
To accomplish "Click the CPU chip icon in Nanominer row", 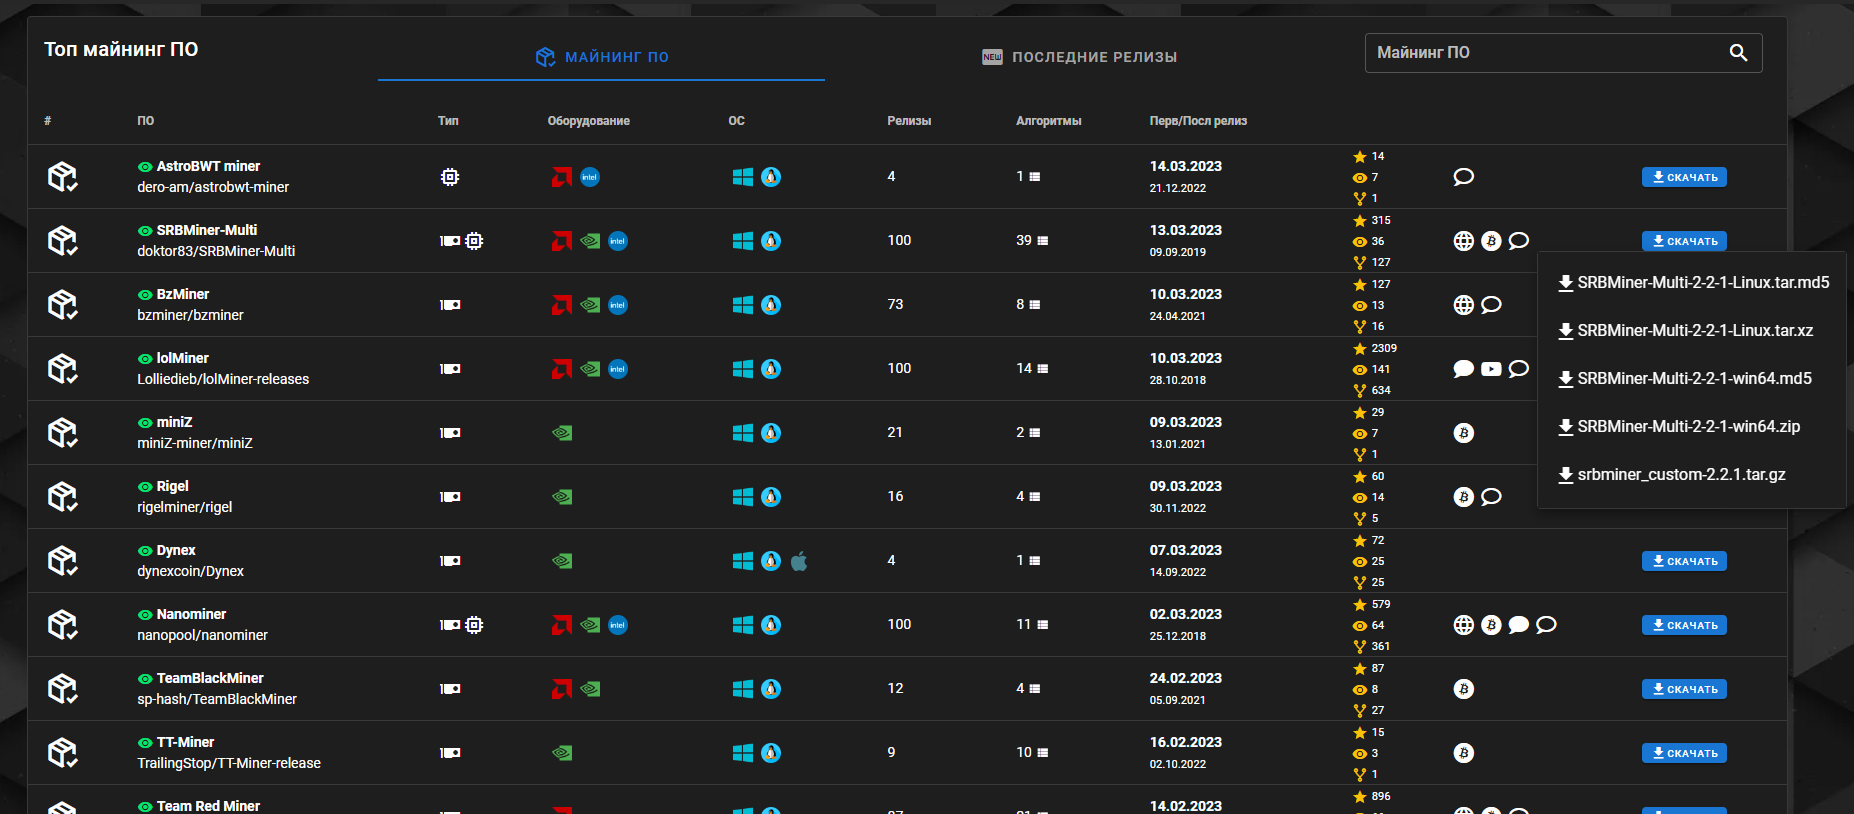I will (474, 625).
